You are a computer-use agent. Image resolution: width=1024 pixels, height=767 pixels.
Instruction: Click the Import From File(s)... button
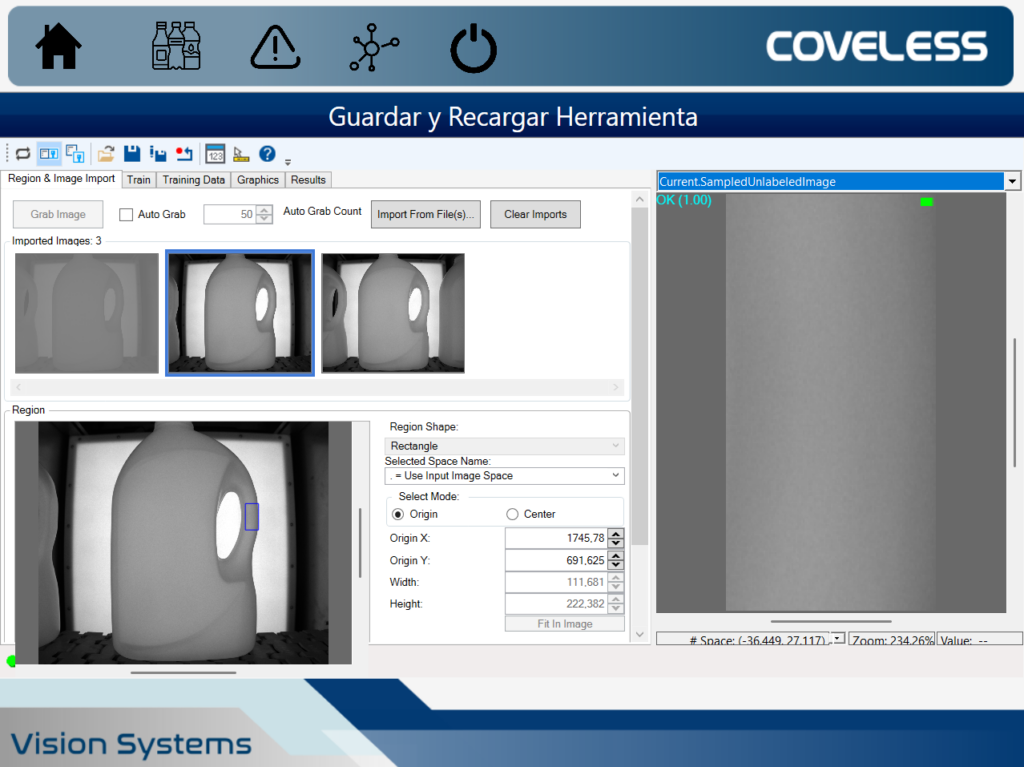427,214
